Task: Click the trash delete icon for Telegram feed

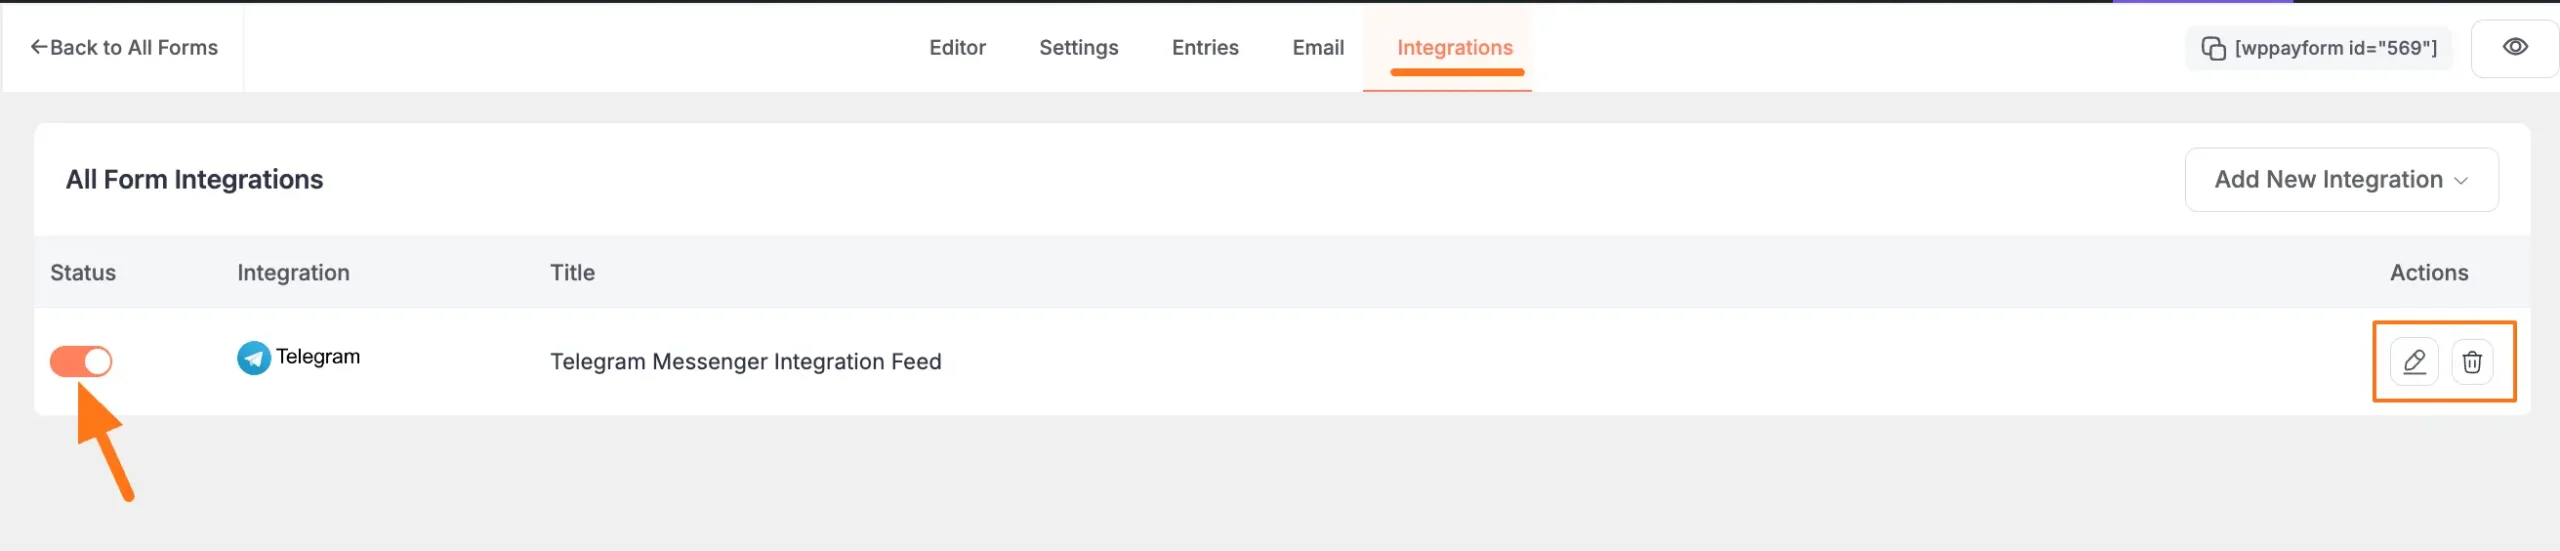Action: (x=2472, y=361)
